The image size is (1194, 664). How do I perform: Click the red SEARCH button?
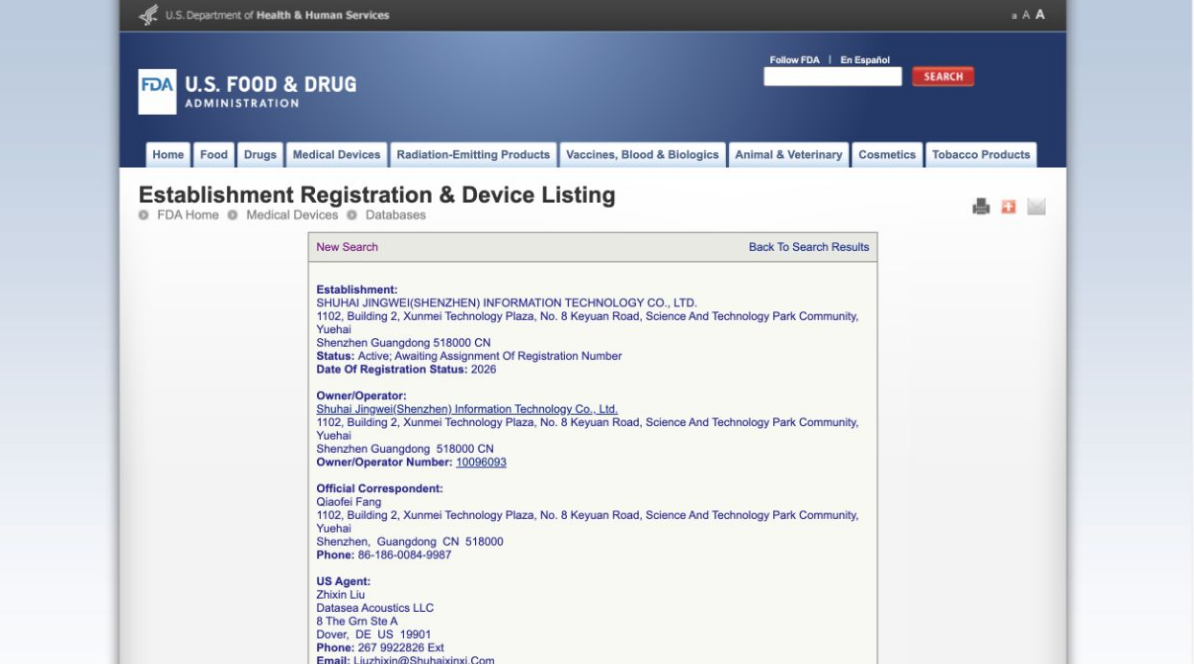tap(943, 76)
